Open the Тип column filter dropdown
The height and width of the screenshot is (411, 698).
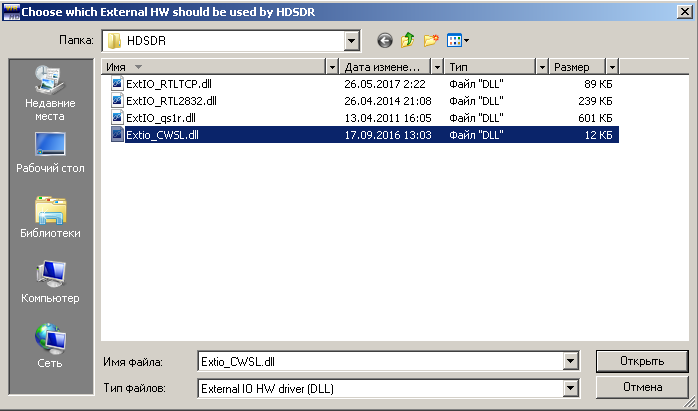[542, 67]
